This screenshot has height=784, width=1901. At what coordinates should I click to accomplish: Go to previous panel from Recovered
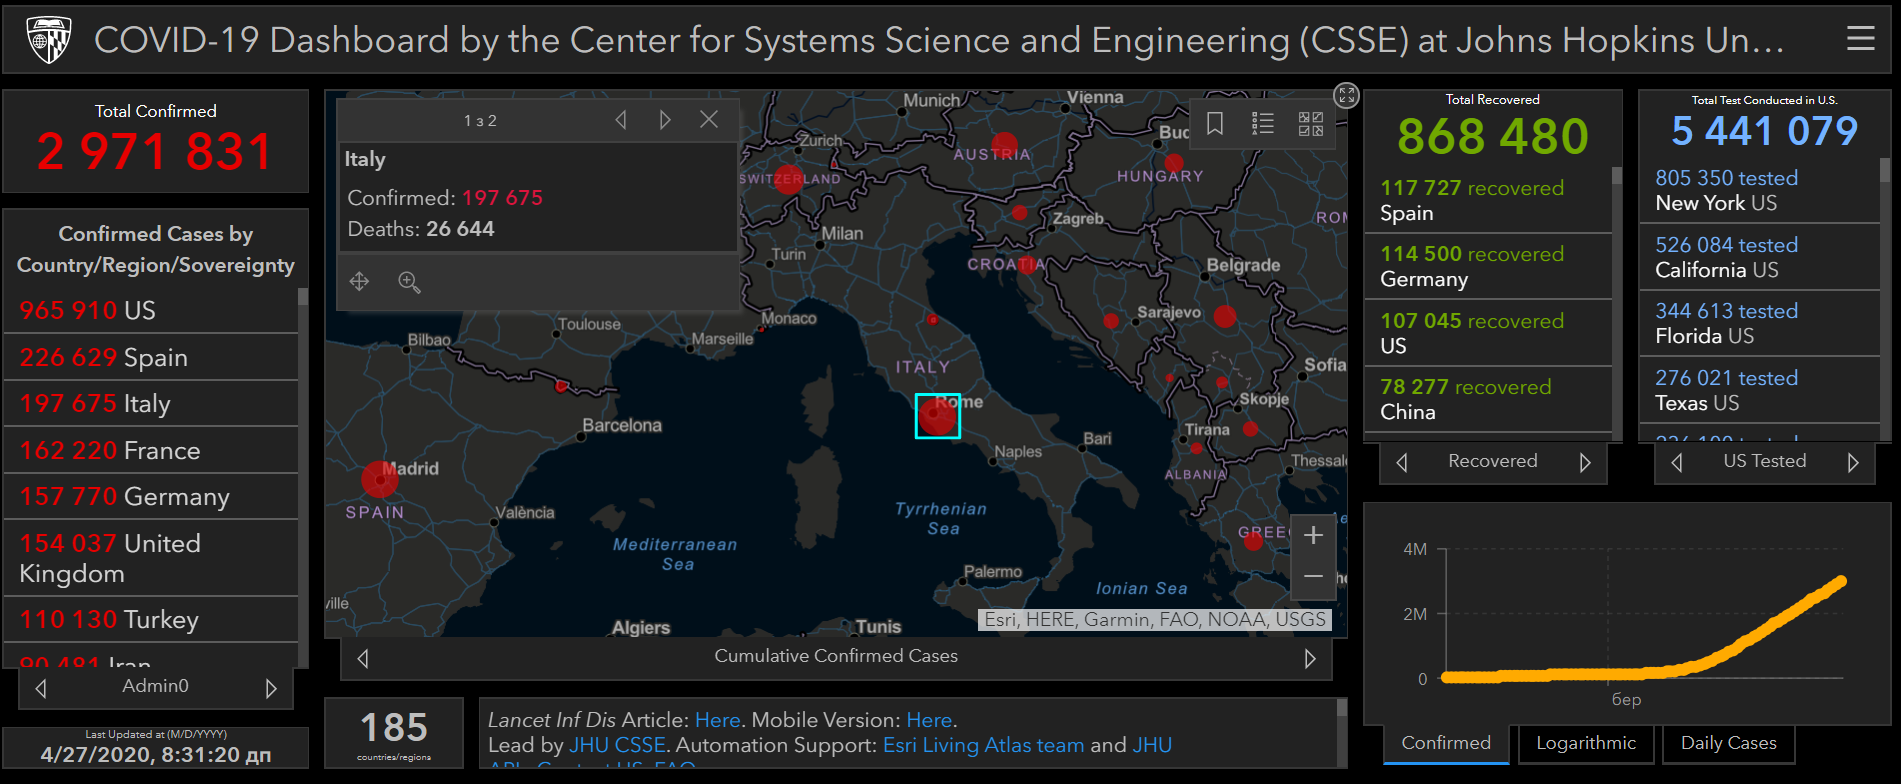1402,463
